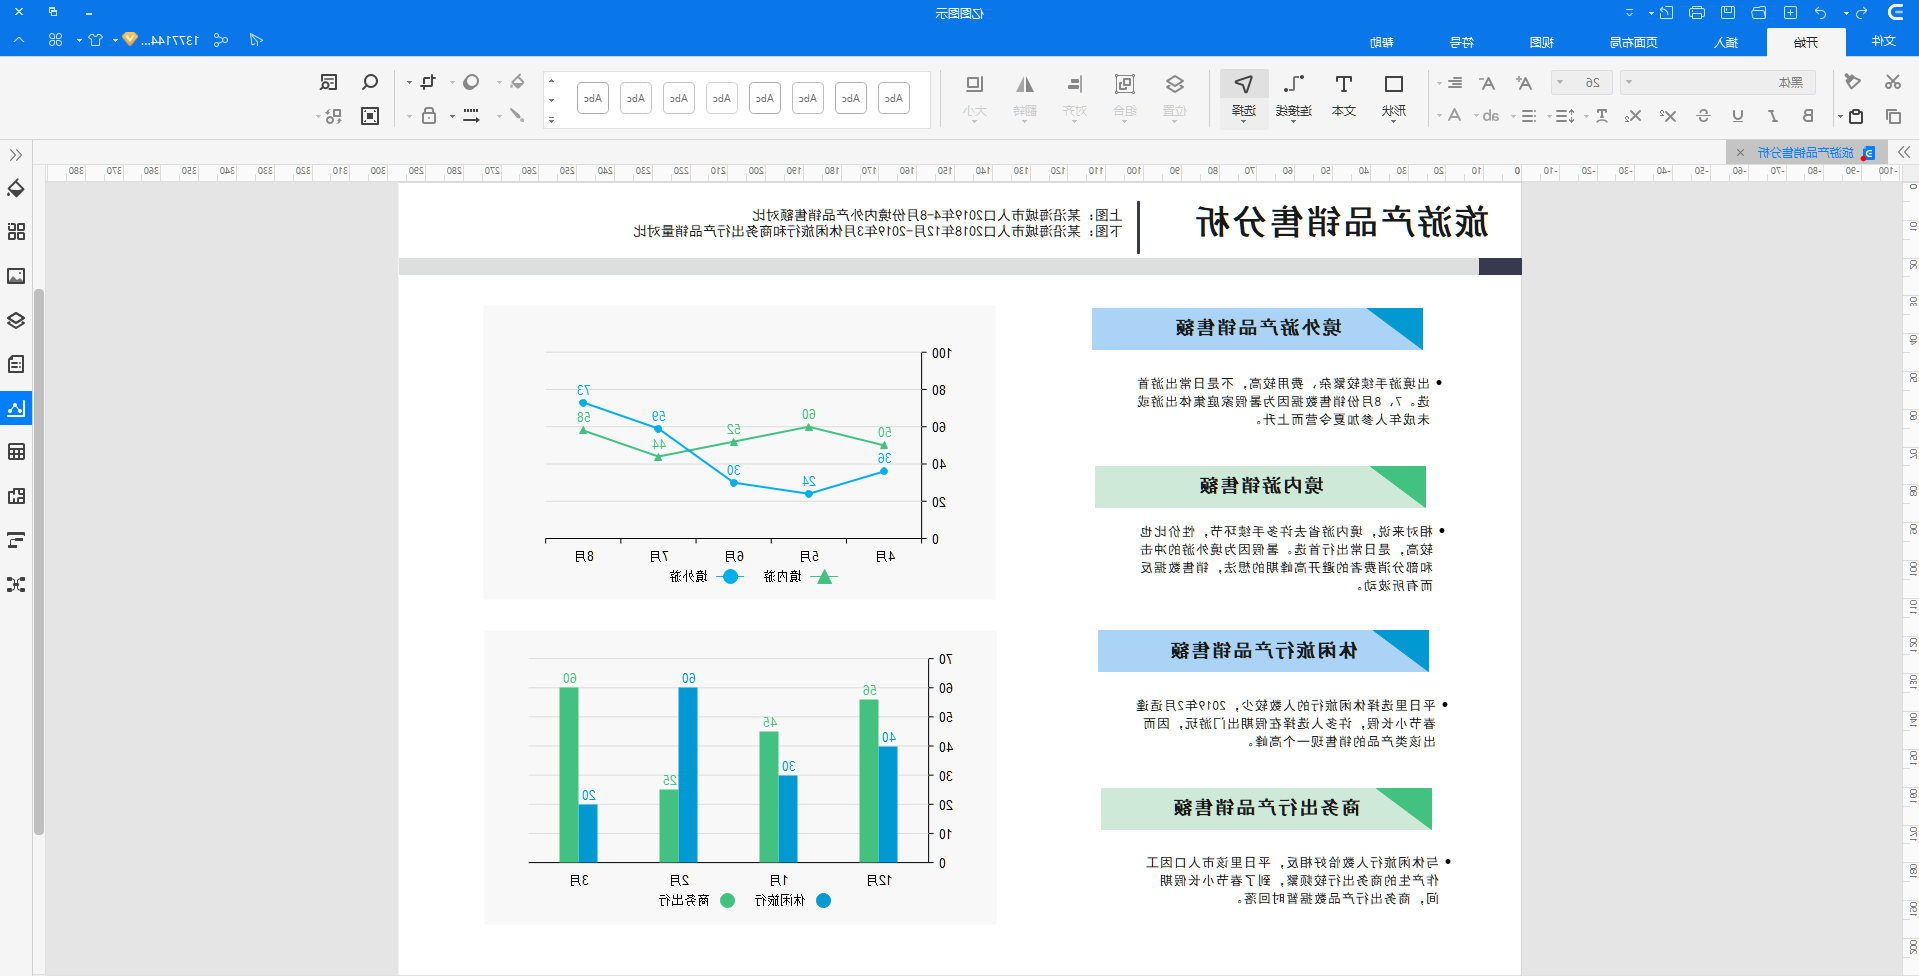Click the increase font size icon
This screenshot has height=976, width=1919.
pyautogui.click(x=1523, y=83)
